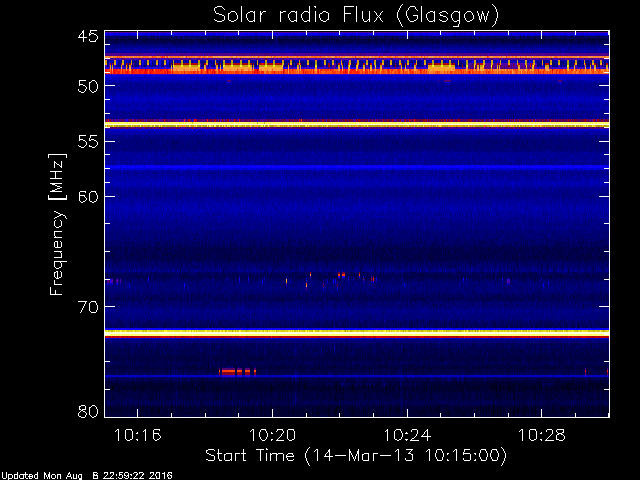Click the "70" frequency tick label

tap(88, 307)
